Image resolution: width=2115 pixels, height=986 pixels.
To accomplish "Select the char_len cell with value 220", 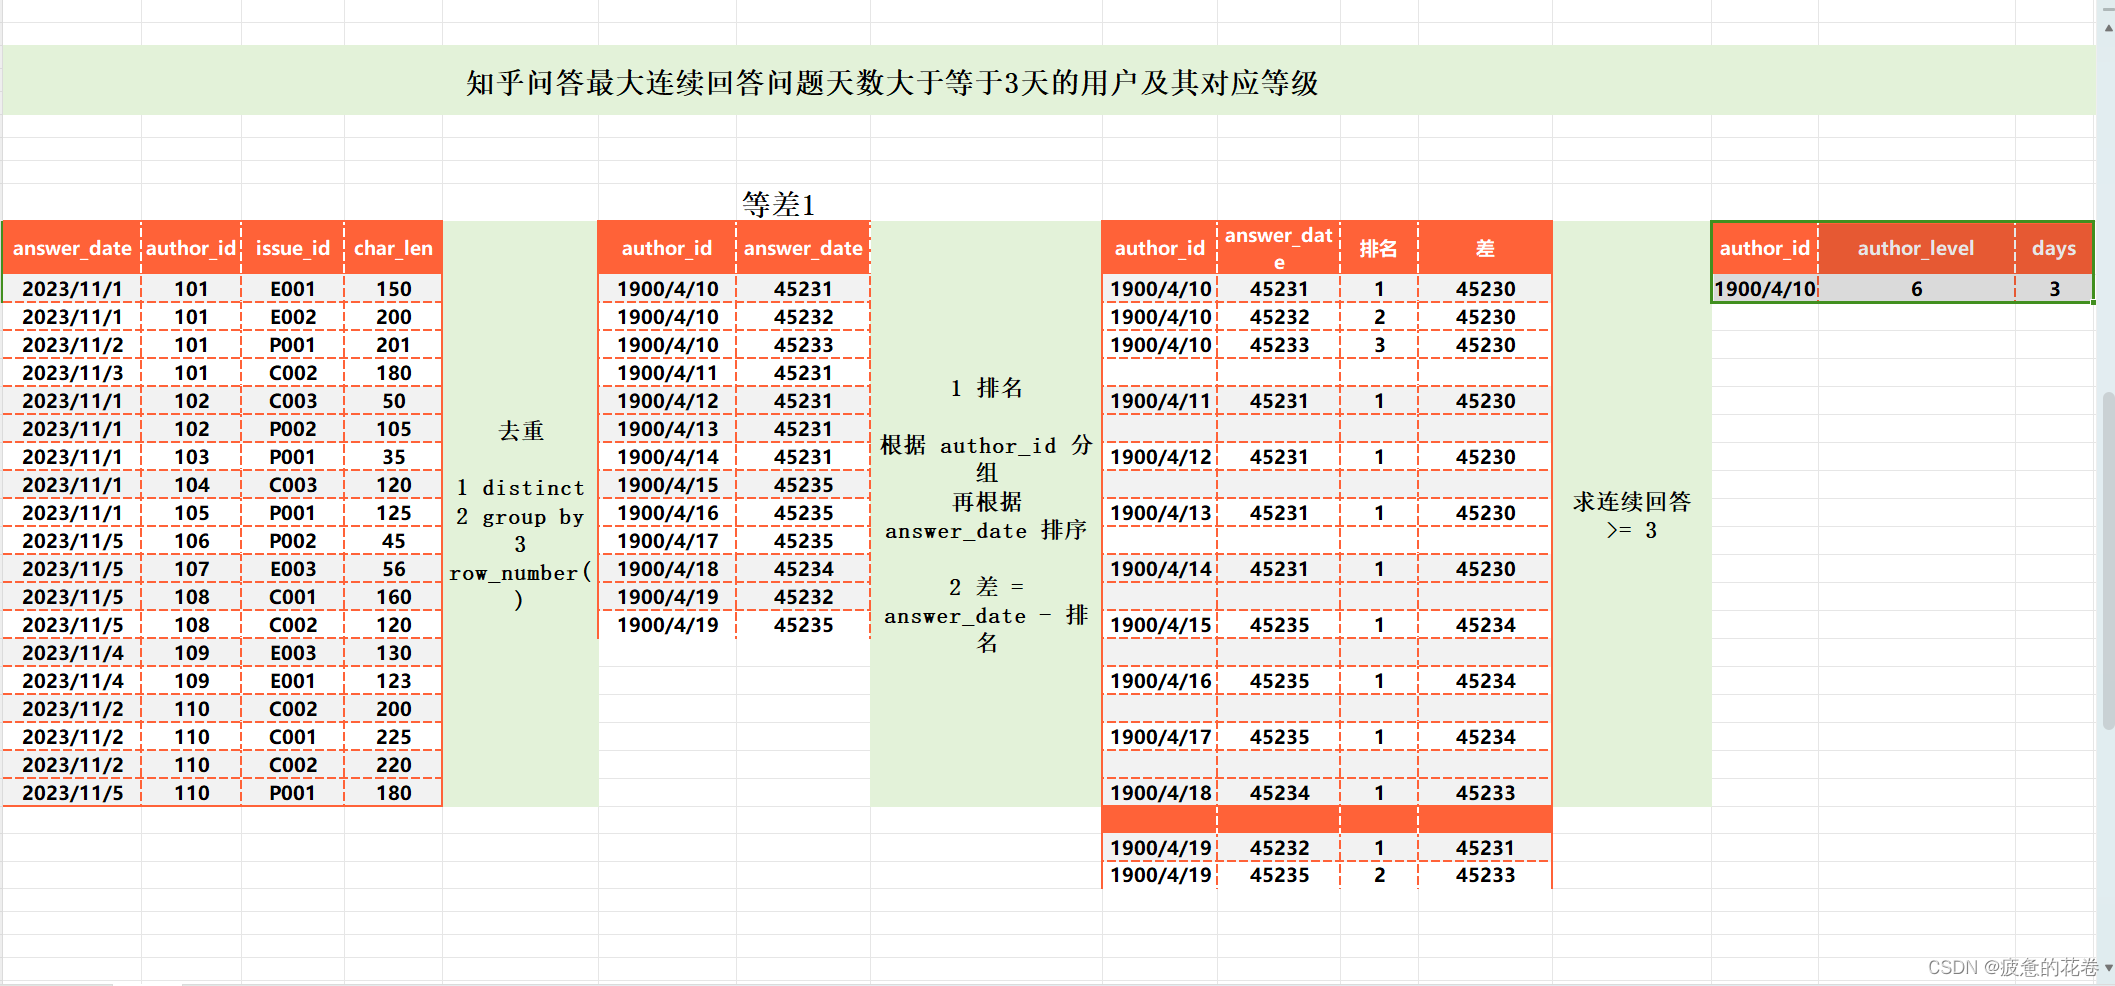I will (393, 765).
